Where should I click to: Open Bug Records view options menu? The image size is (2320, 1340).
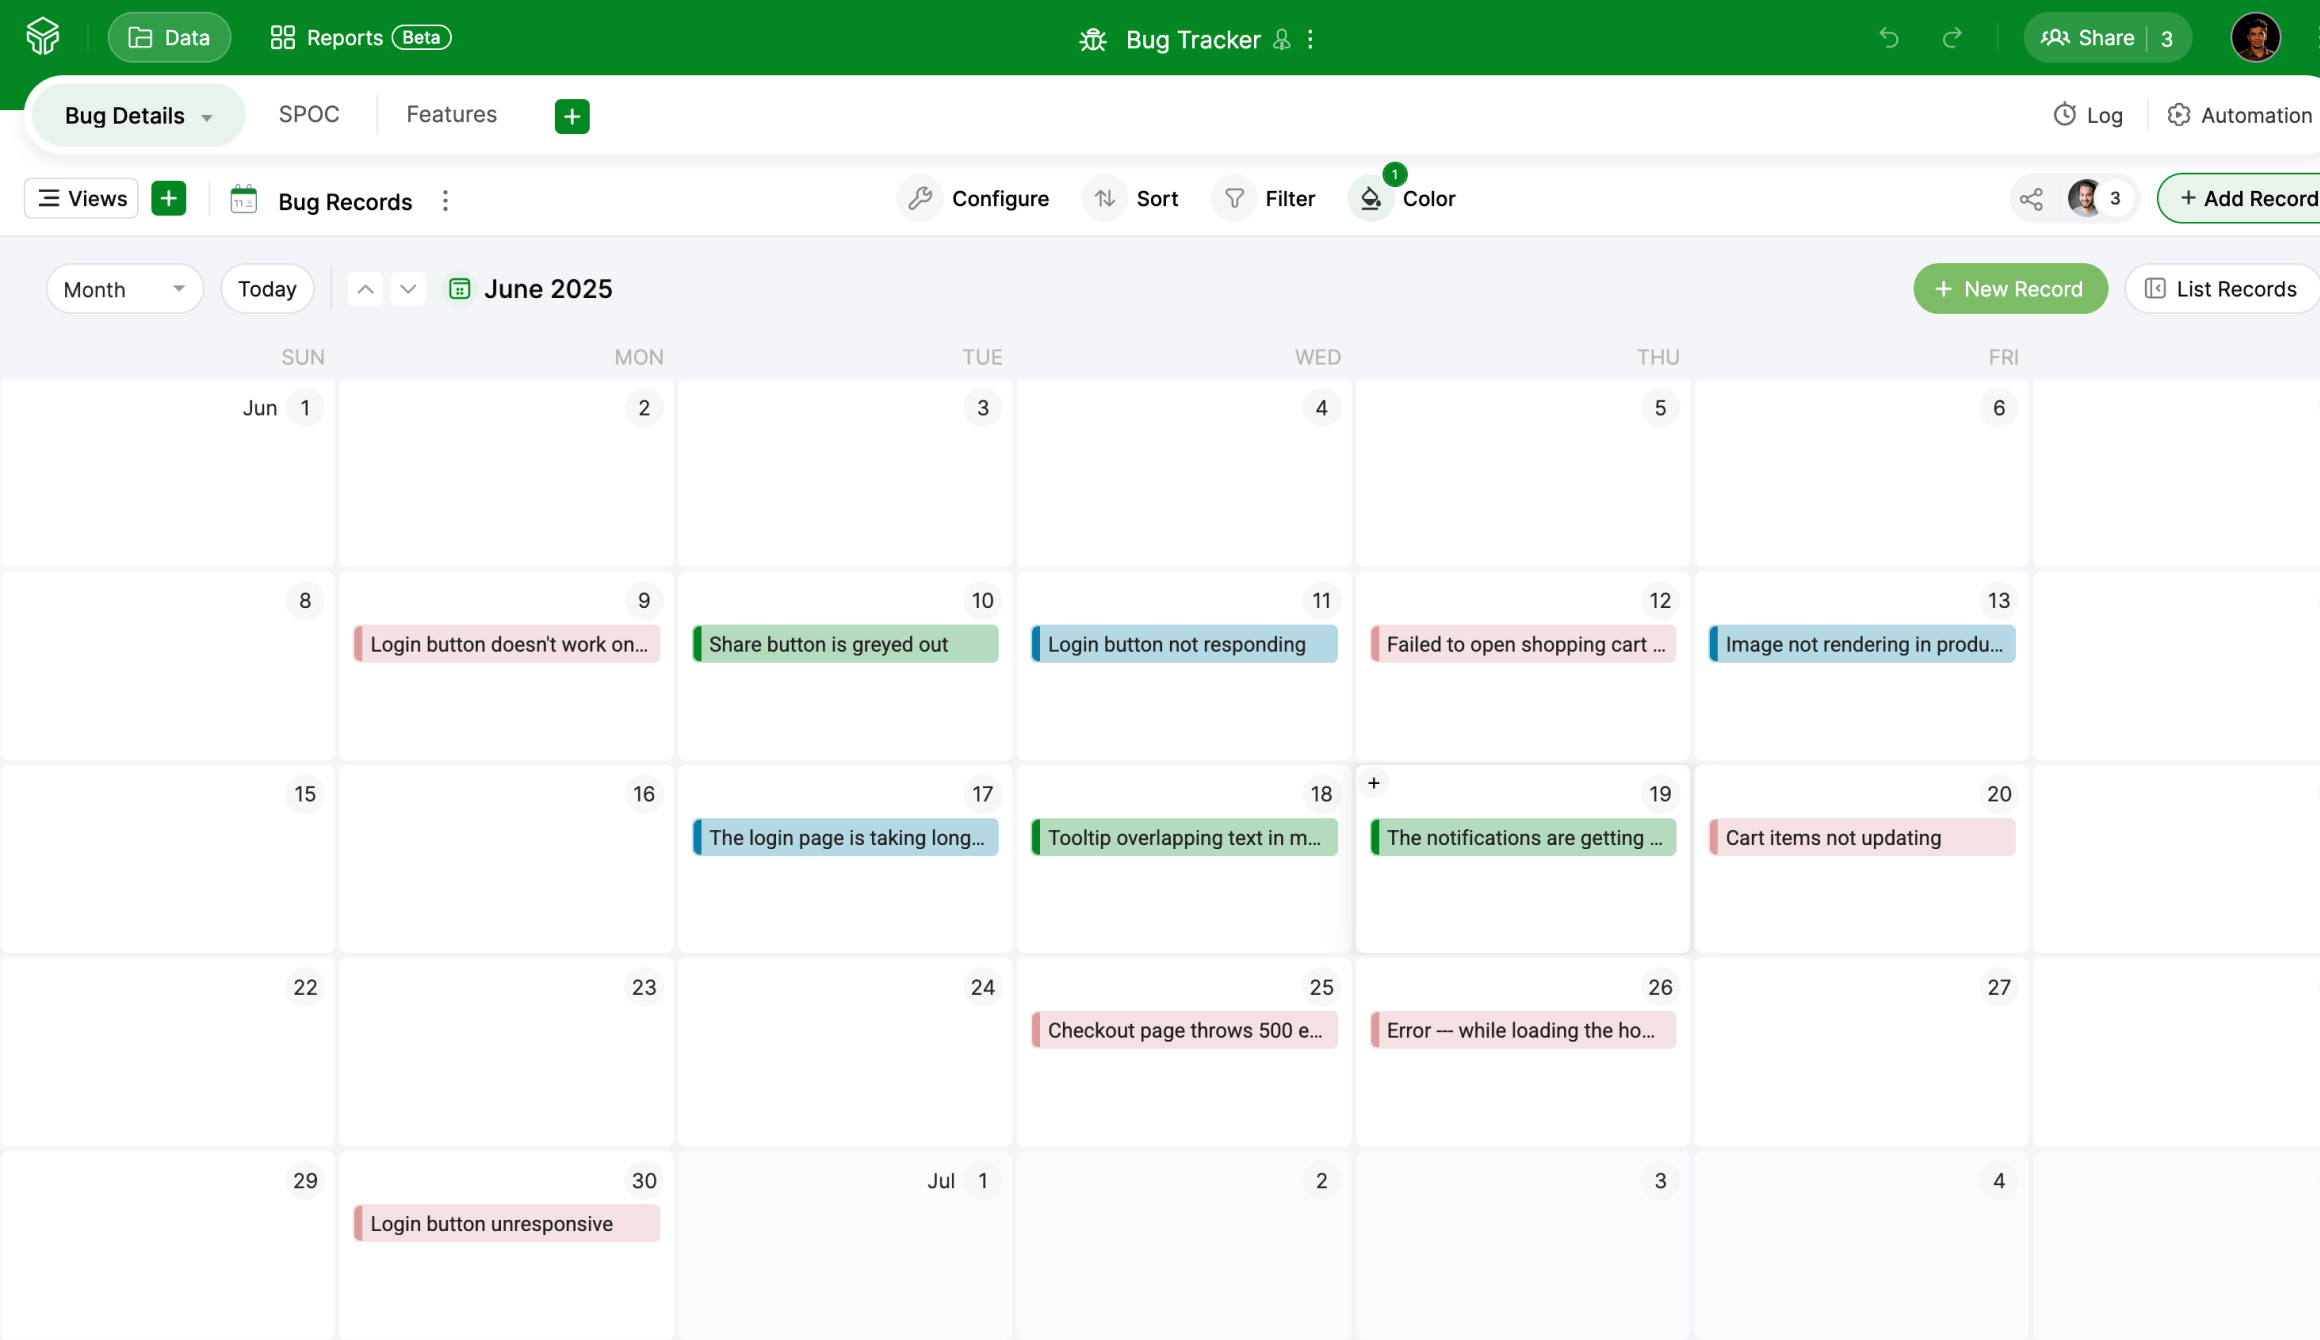pyautogui.click(x=445, y=201)
